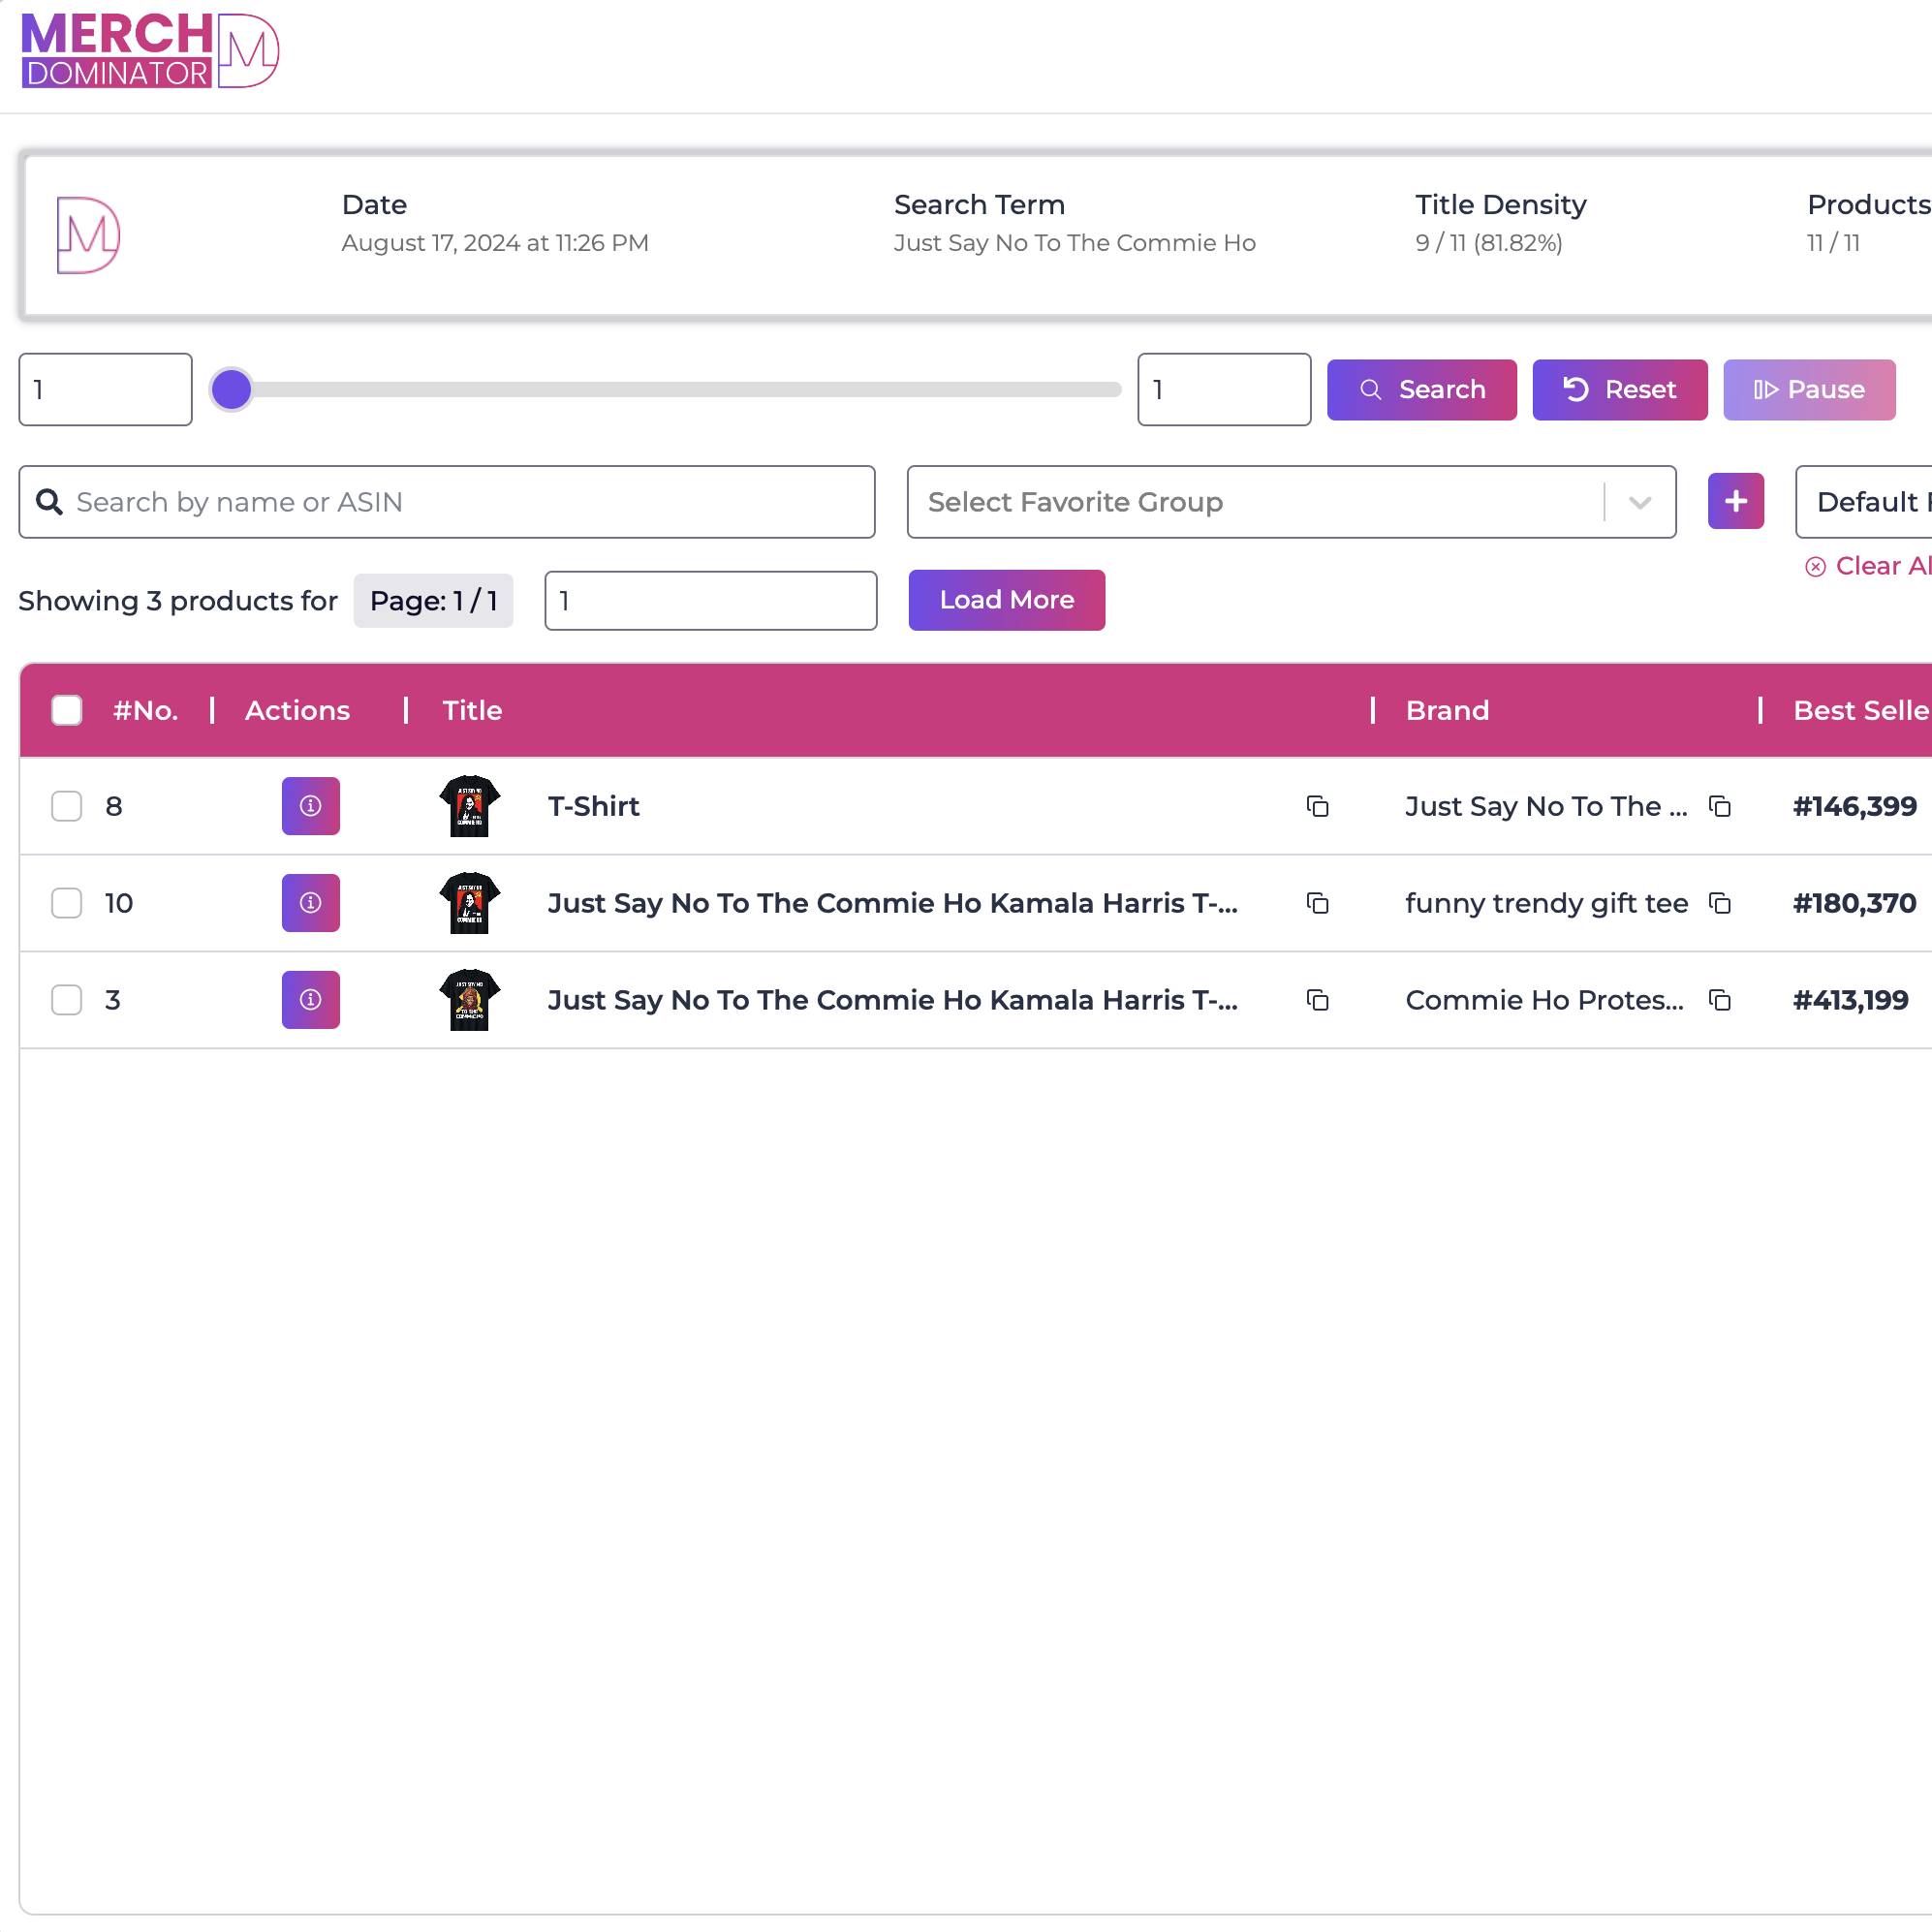This screenshot has width=1932, height=1932.
Task: Click the info icon for product 8
Action: (310, 806)
